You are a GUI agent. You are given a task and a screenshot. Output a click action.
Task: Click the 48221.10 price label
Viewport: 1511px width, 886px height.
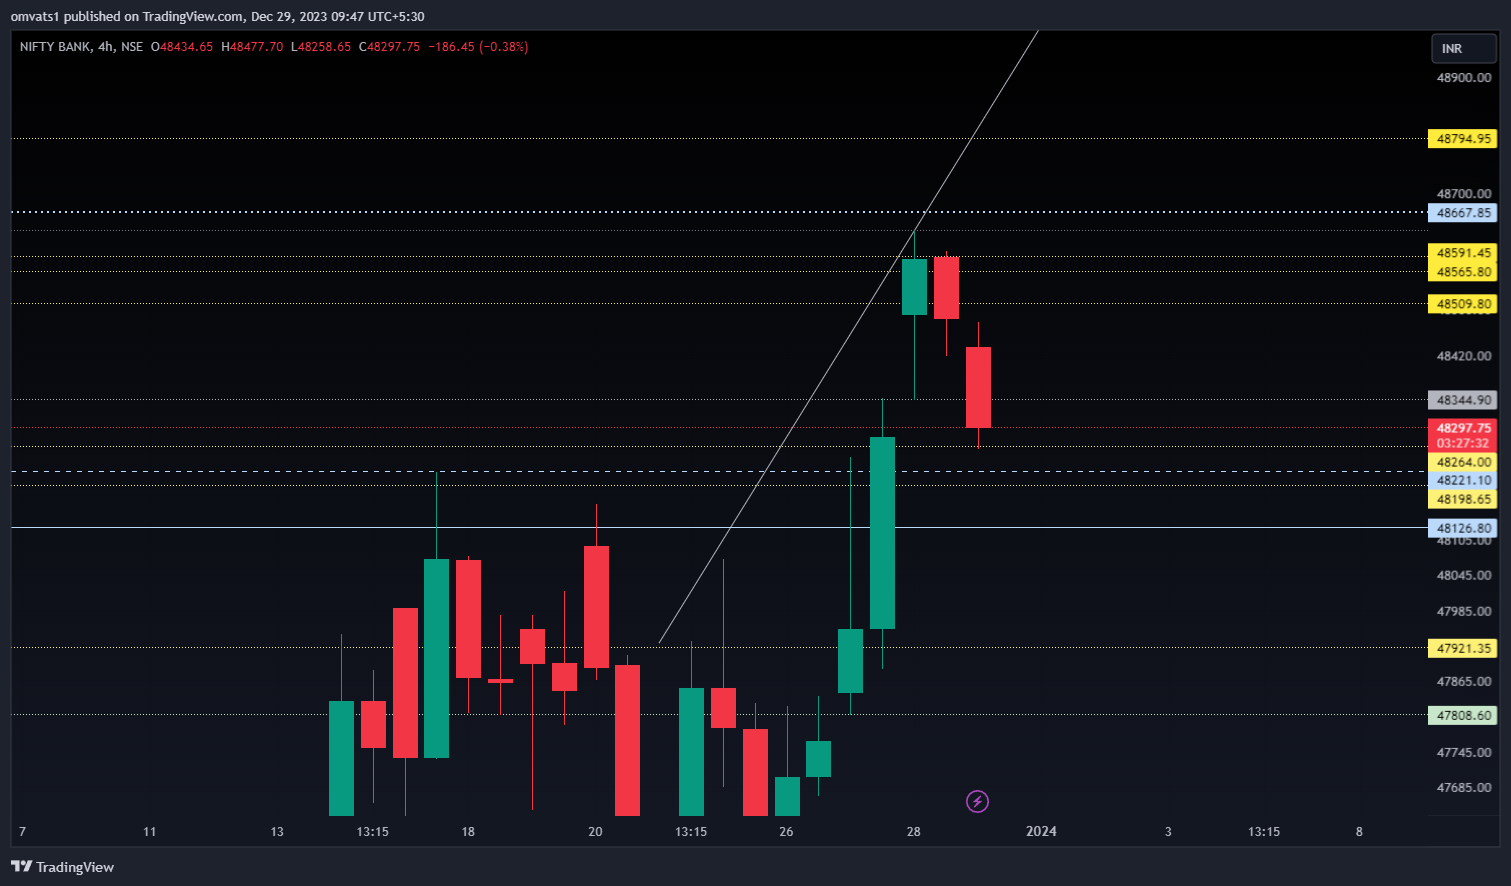click(x=1463, y=480)
